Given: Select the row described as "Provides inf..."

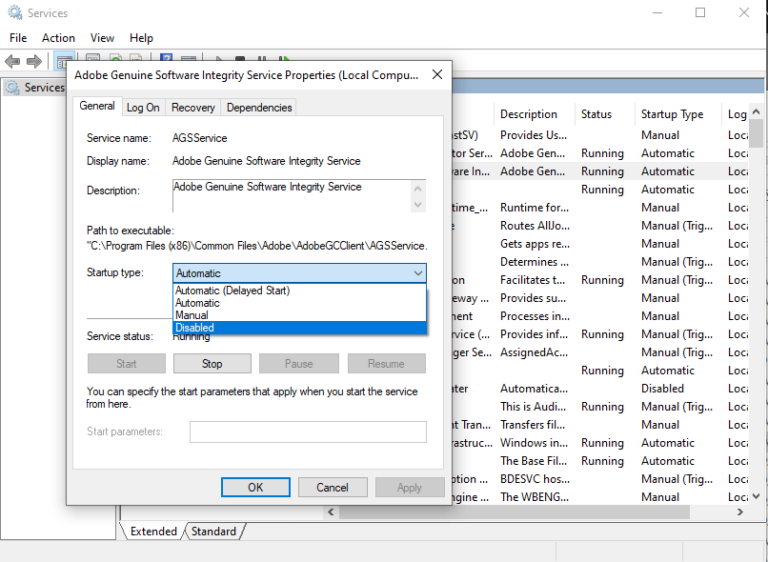Looking at the screenshot, I should (x=599, y=334).
